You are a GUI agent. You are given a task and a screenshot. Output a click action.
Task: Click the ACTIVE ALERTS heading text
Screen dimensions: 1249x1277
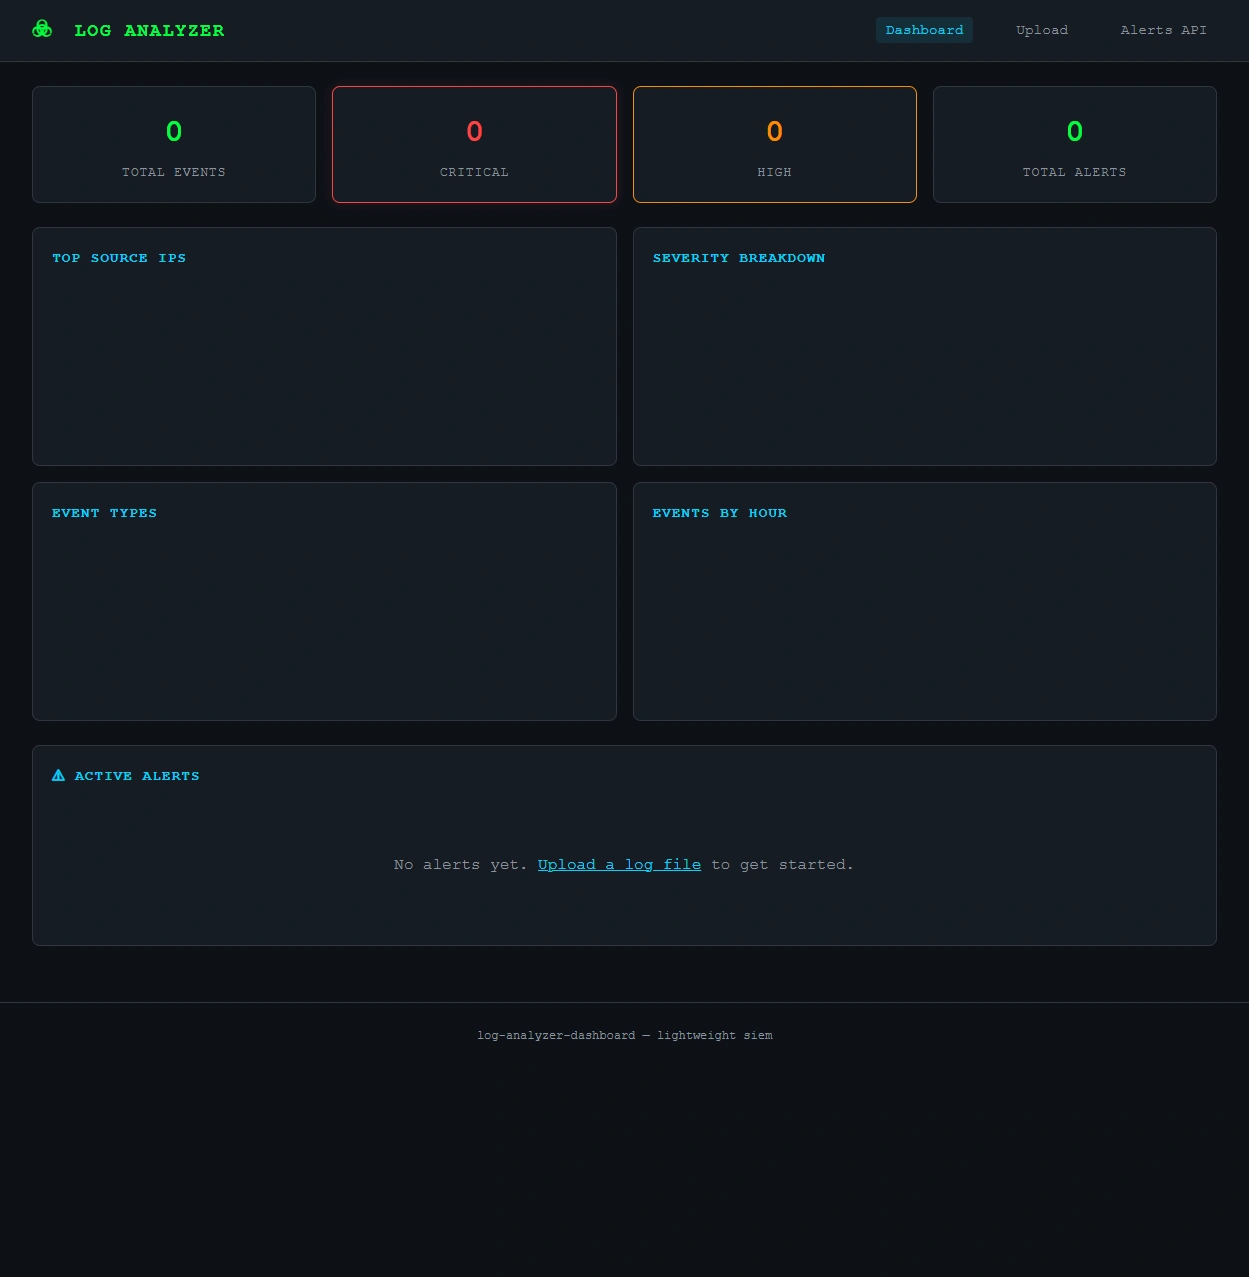tap(137, 776)
